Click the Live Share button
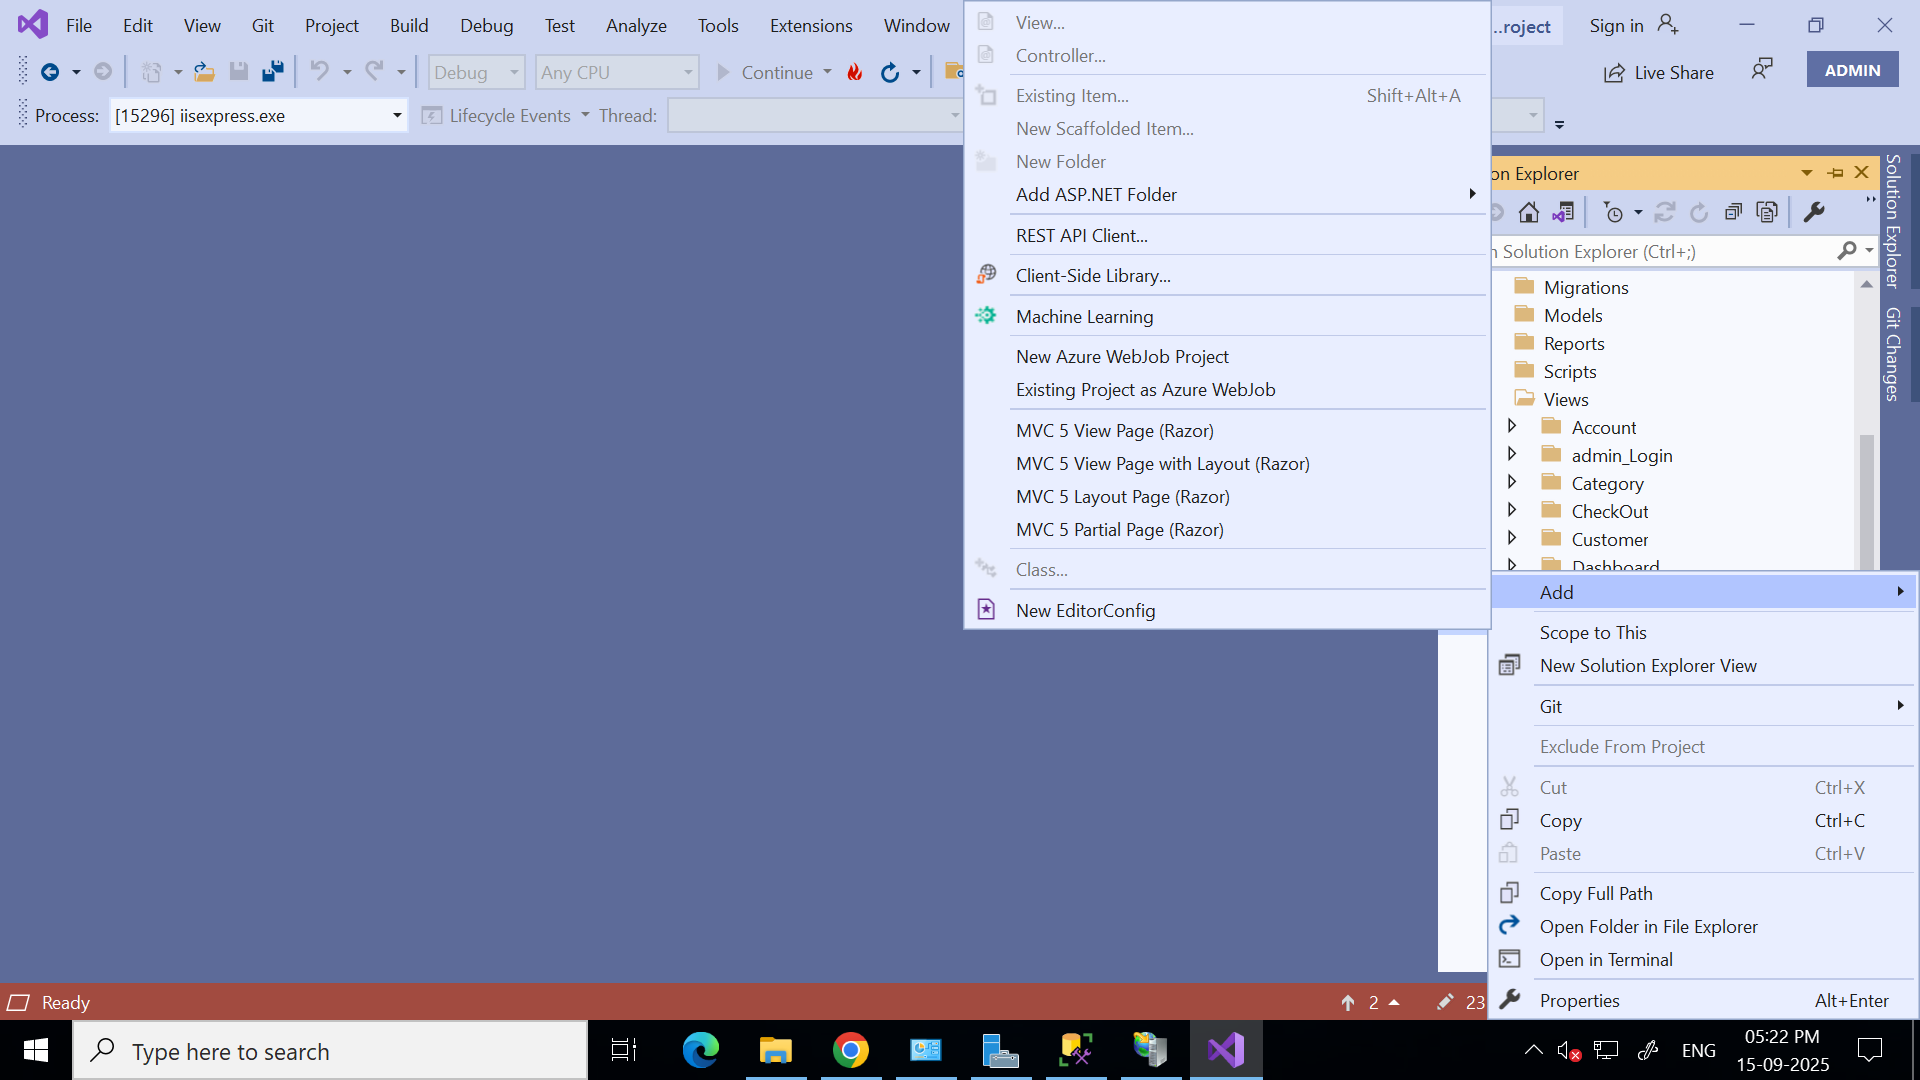This screenshot has width=1920, height=1080. click(1659, 72)
